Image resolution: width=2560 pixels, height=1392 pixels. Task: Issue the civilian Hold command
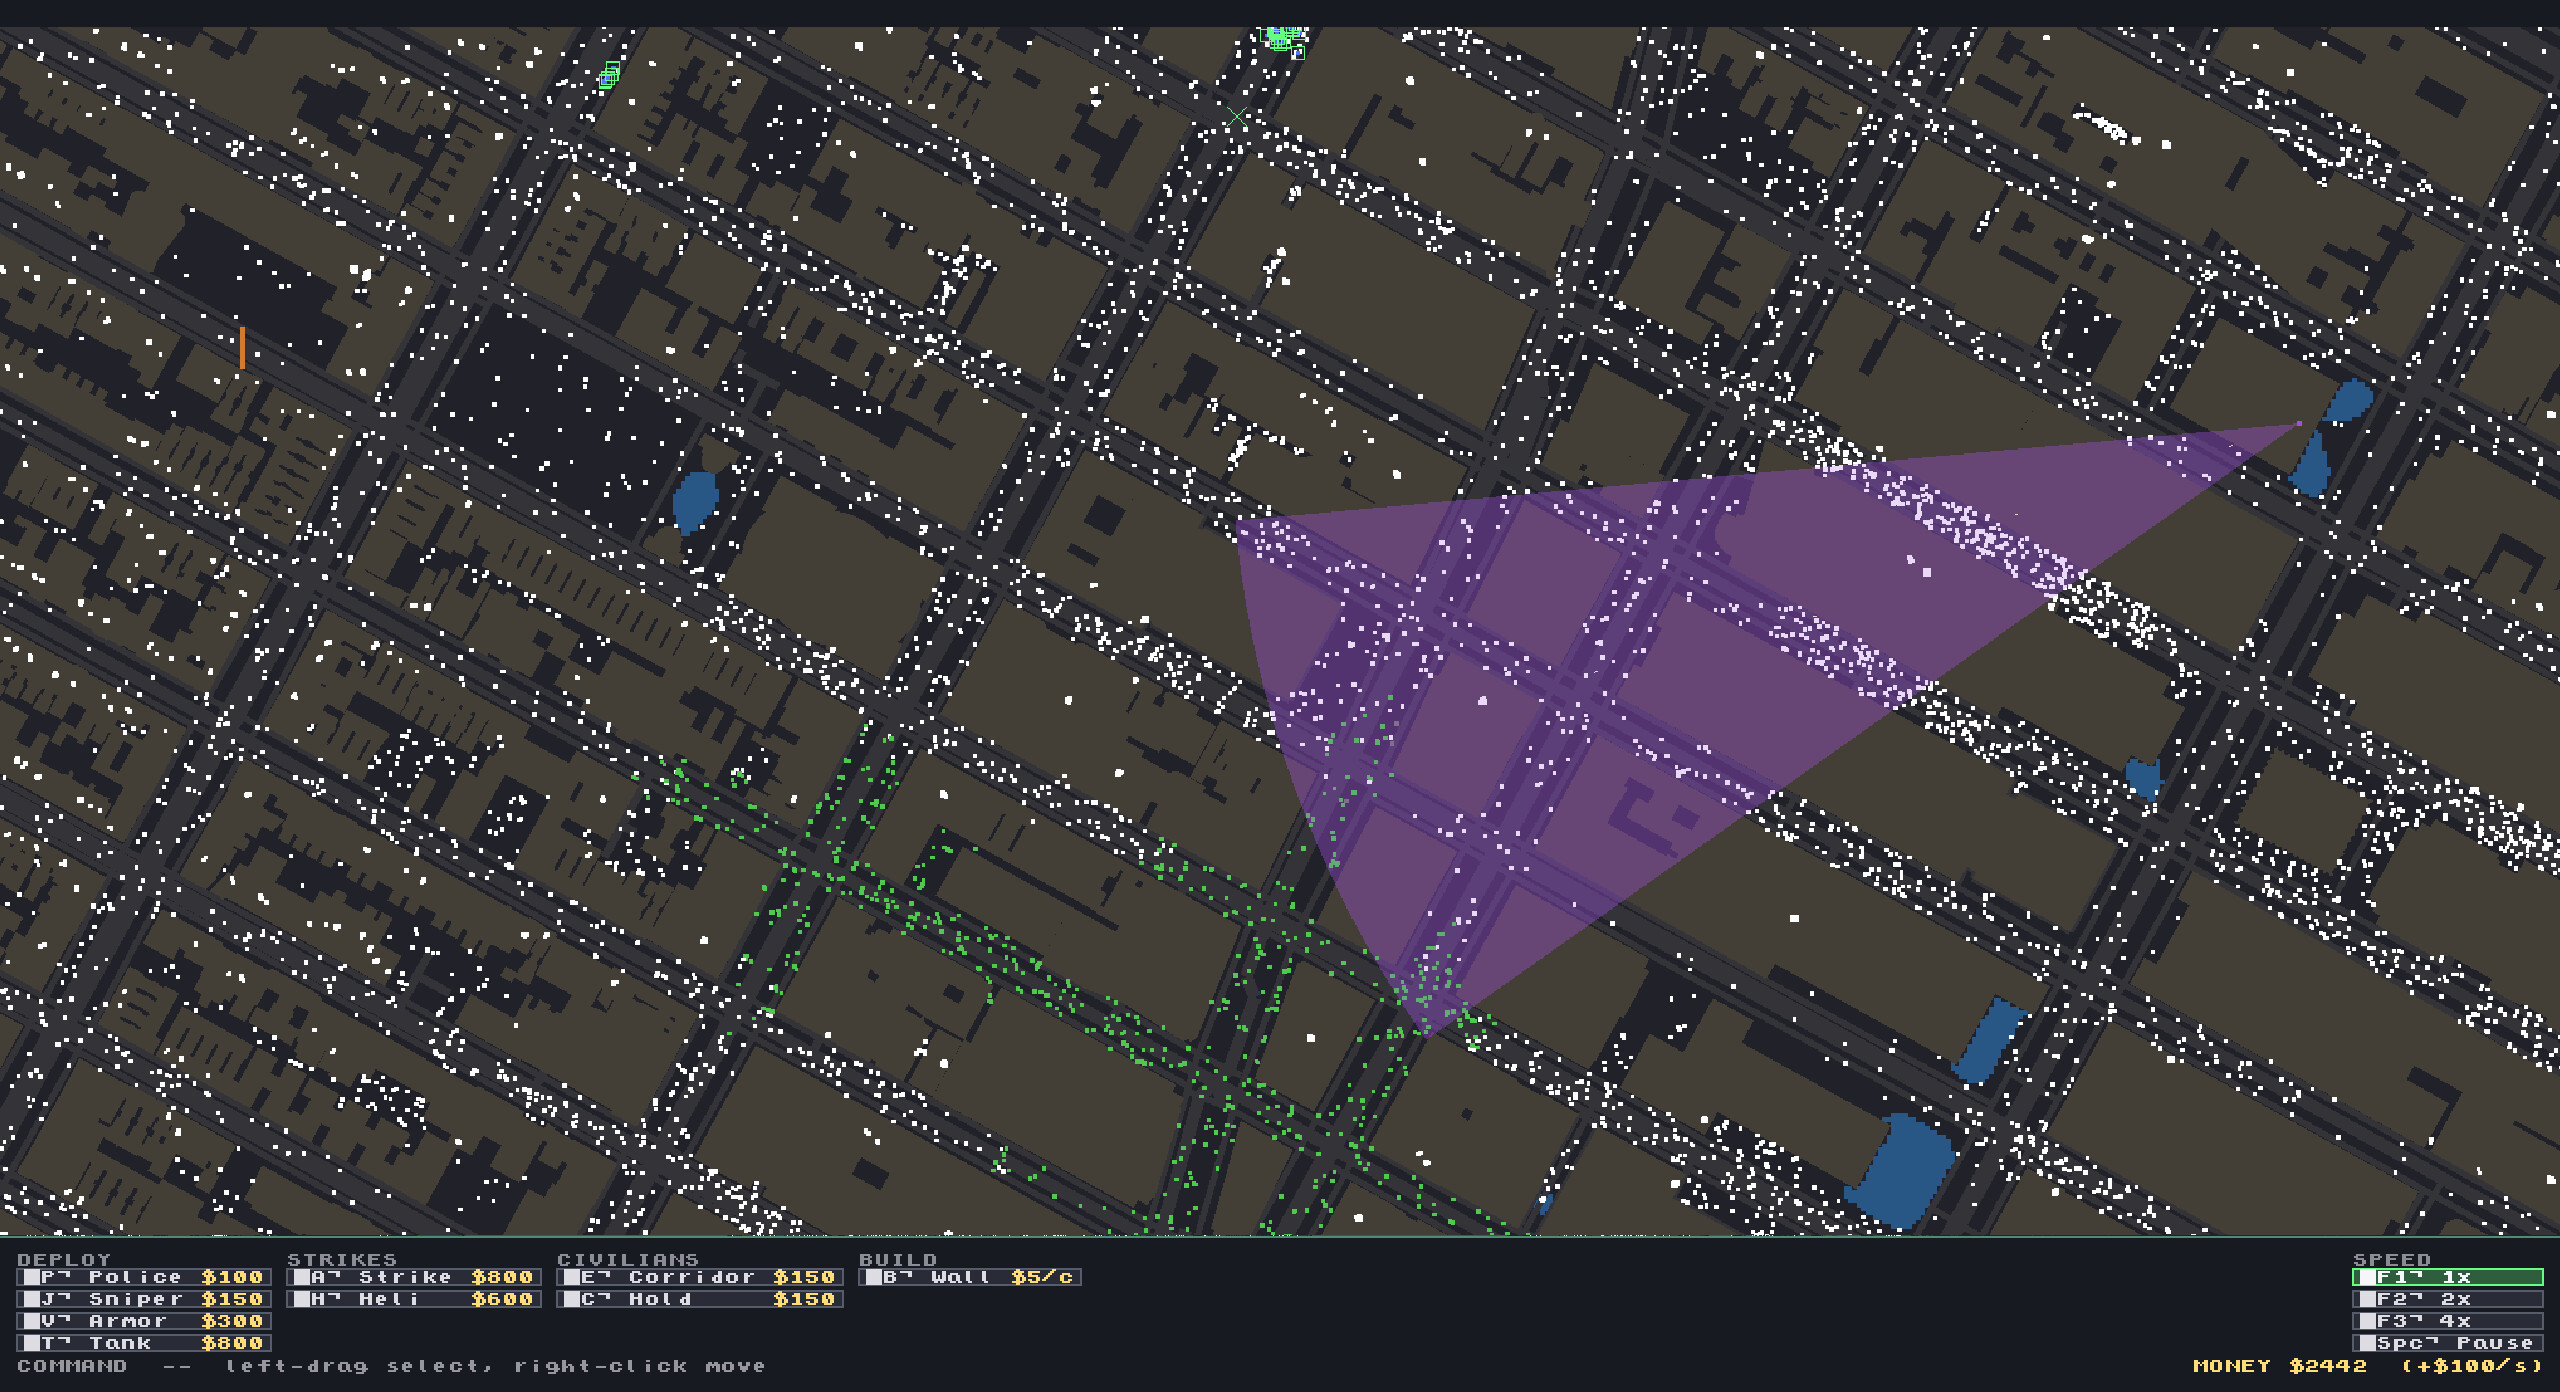pos(700,1299)
